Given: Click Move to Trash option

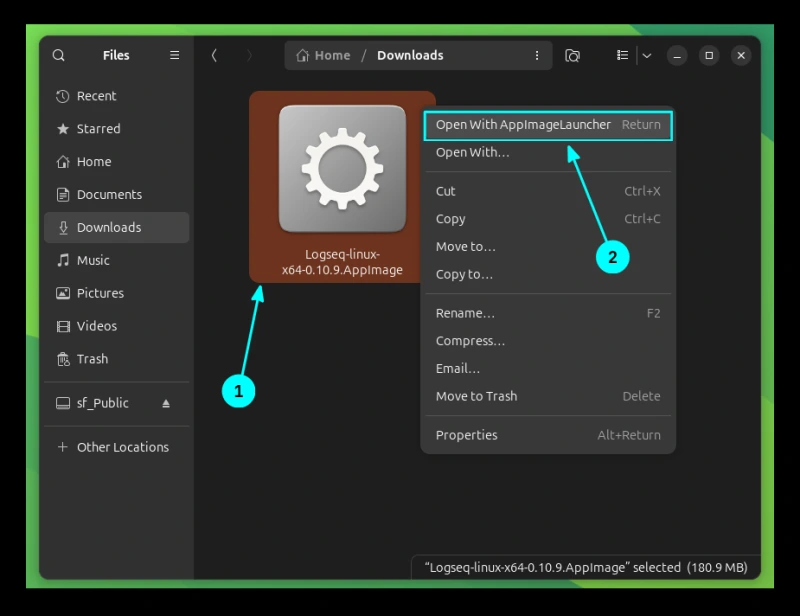Looking at the screenshot, I should point(476,396).
